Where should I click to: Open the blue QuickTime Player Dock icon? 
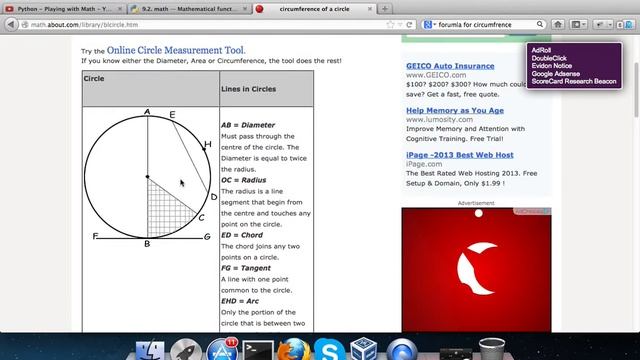pyautogui.click(x=402, y=350)
